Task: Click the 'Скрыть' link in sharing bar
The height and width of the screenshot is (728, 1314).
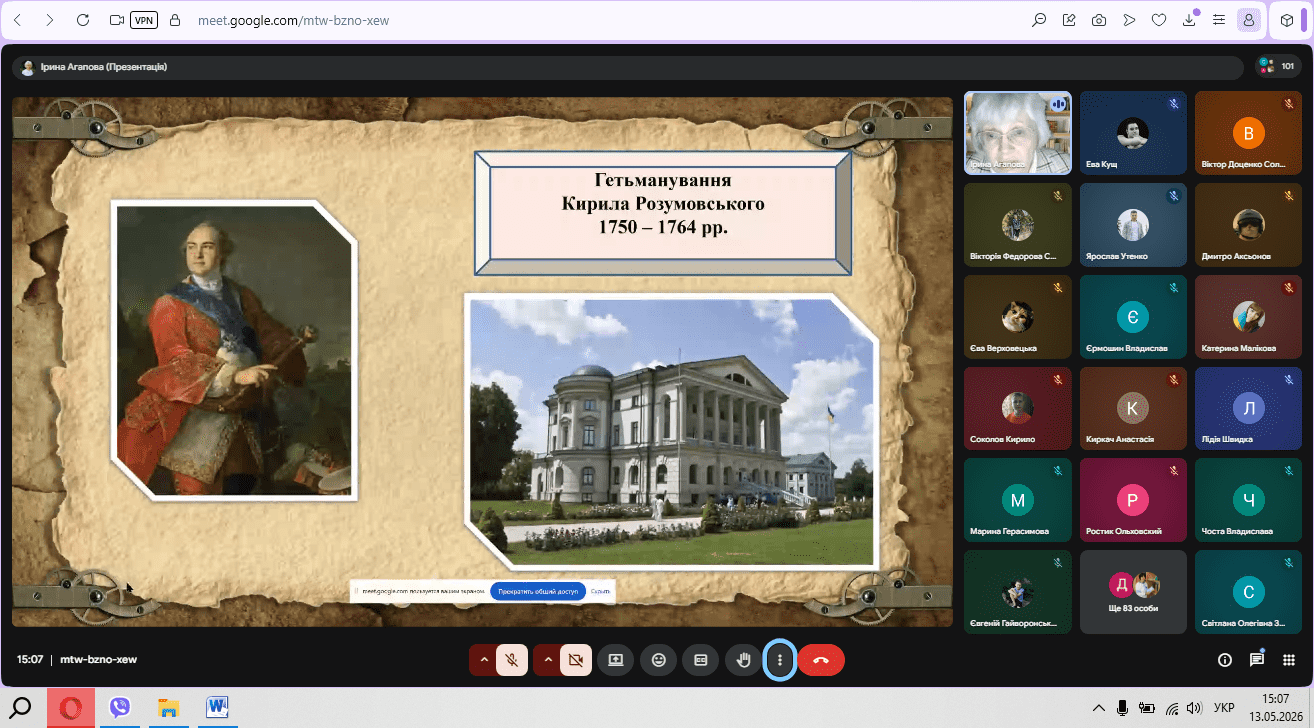Action: 600,591
